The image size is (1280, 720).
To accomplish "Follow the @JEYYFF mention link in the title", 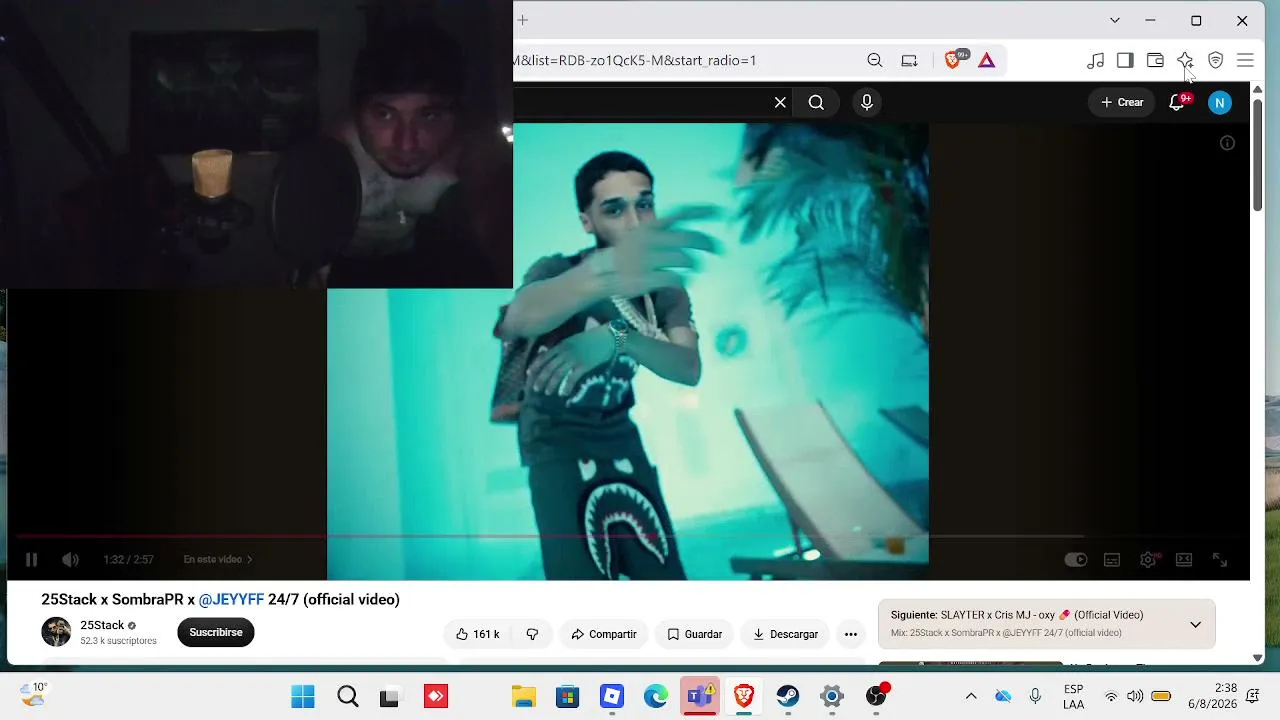I will point(231,600).
